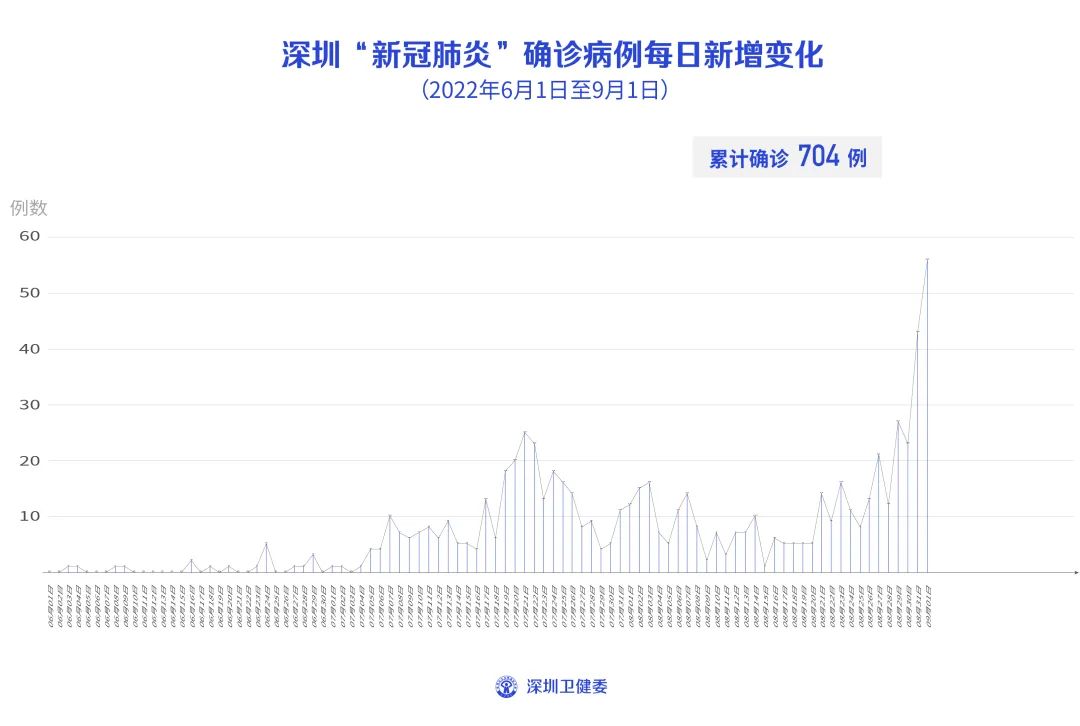
Task: Click the 深圳卫健委 footer text
Action: pos(566,687)
